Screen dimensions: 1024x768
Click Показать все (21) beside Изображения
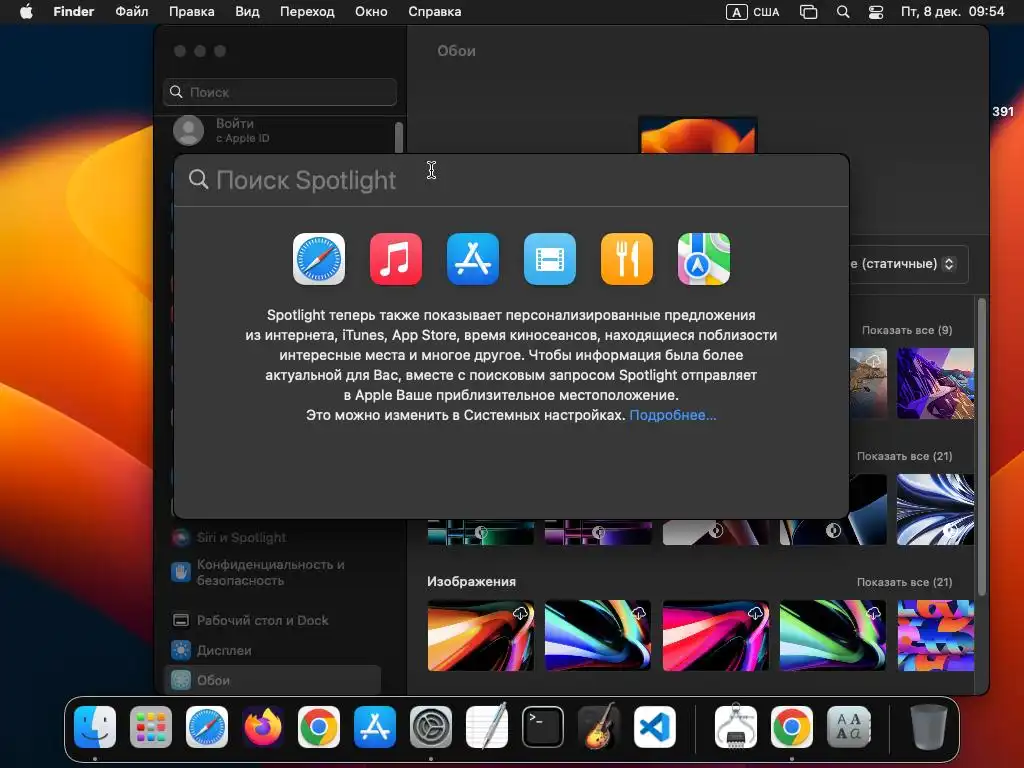tap(904, 583)
